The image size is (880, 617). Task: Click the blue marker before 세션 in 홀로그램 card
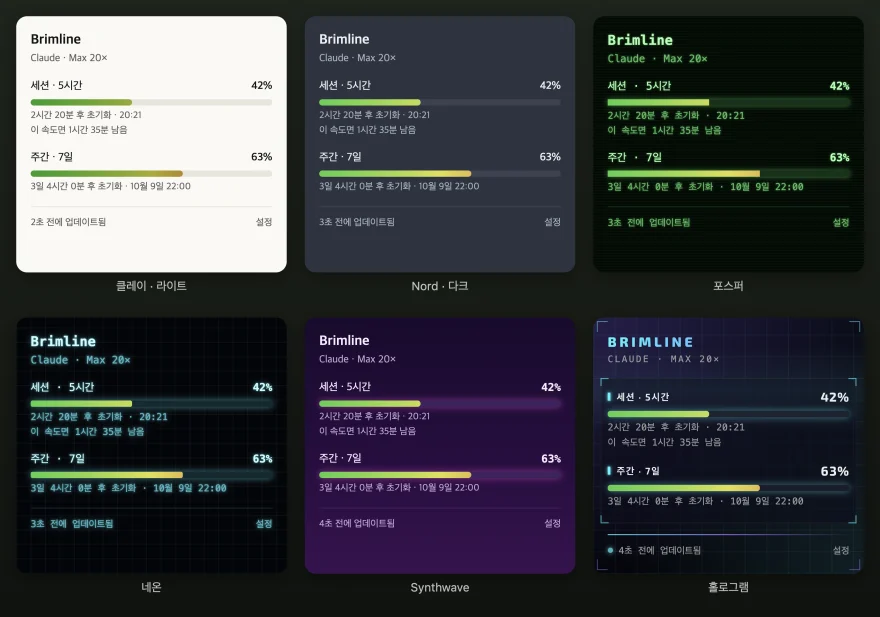[609, 397]
